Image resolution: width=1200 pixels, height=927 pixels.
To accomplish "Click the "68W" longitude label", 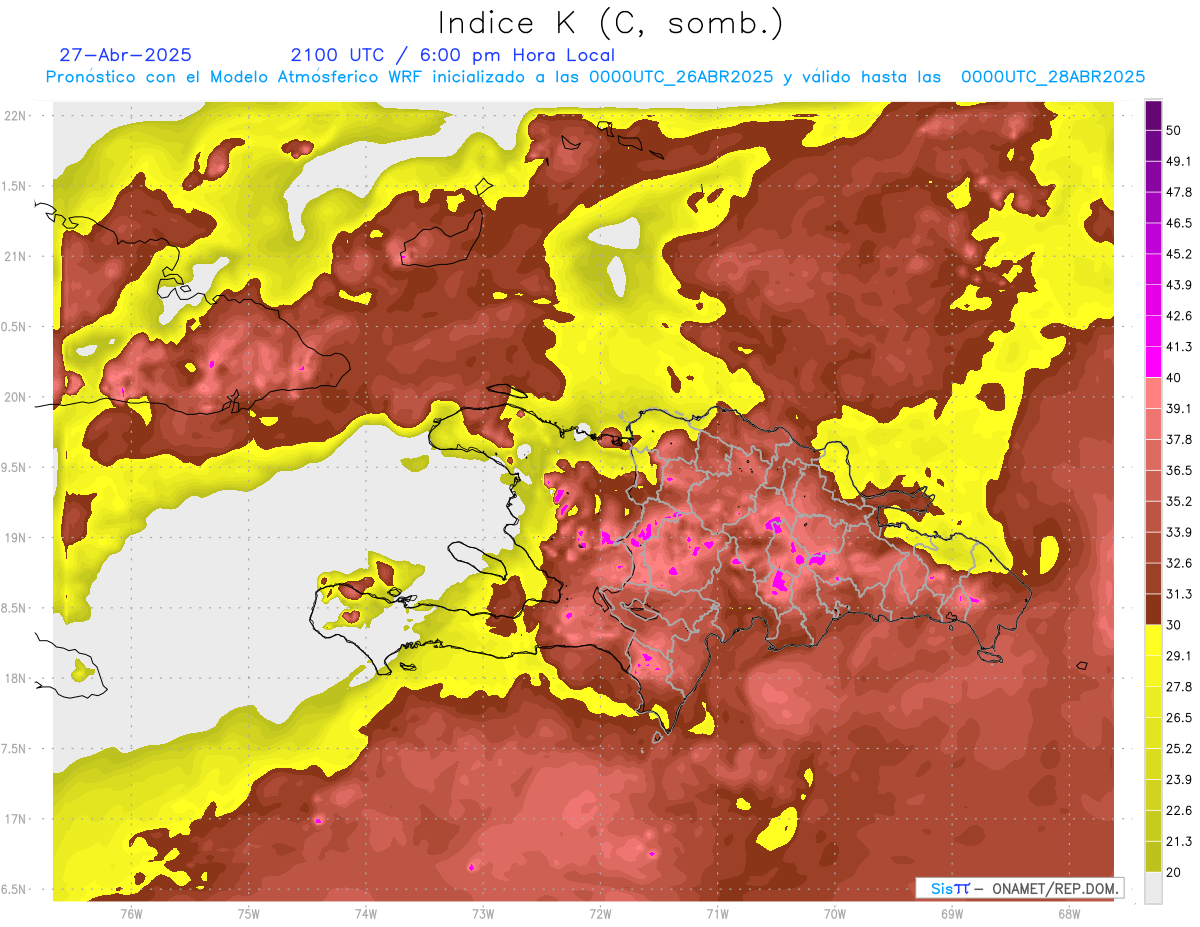I will tap(1068, 914).
